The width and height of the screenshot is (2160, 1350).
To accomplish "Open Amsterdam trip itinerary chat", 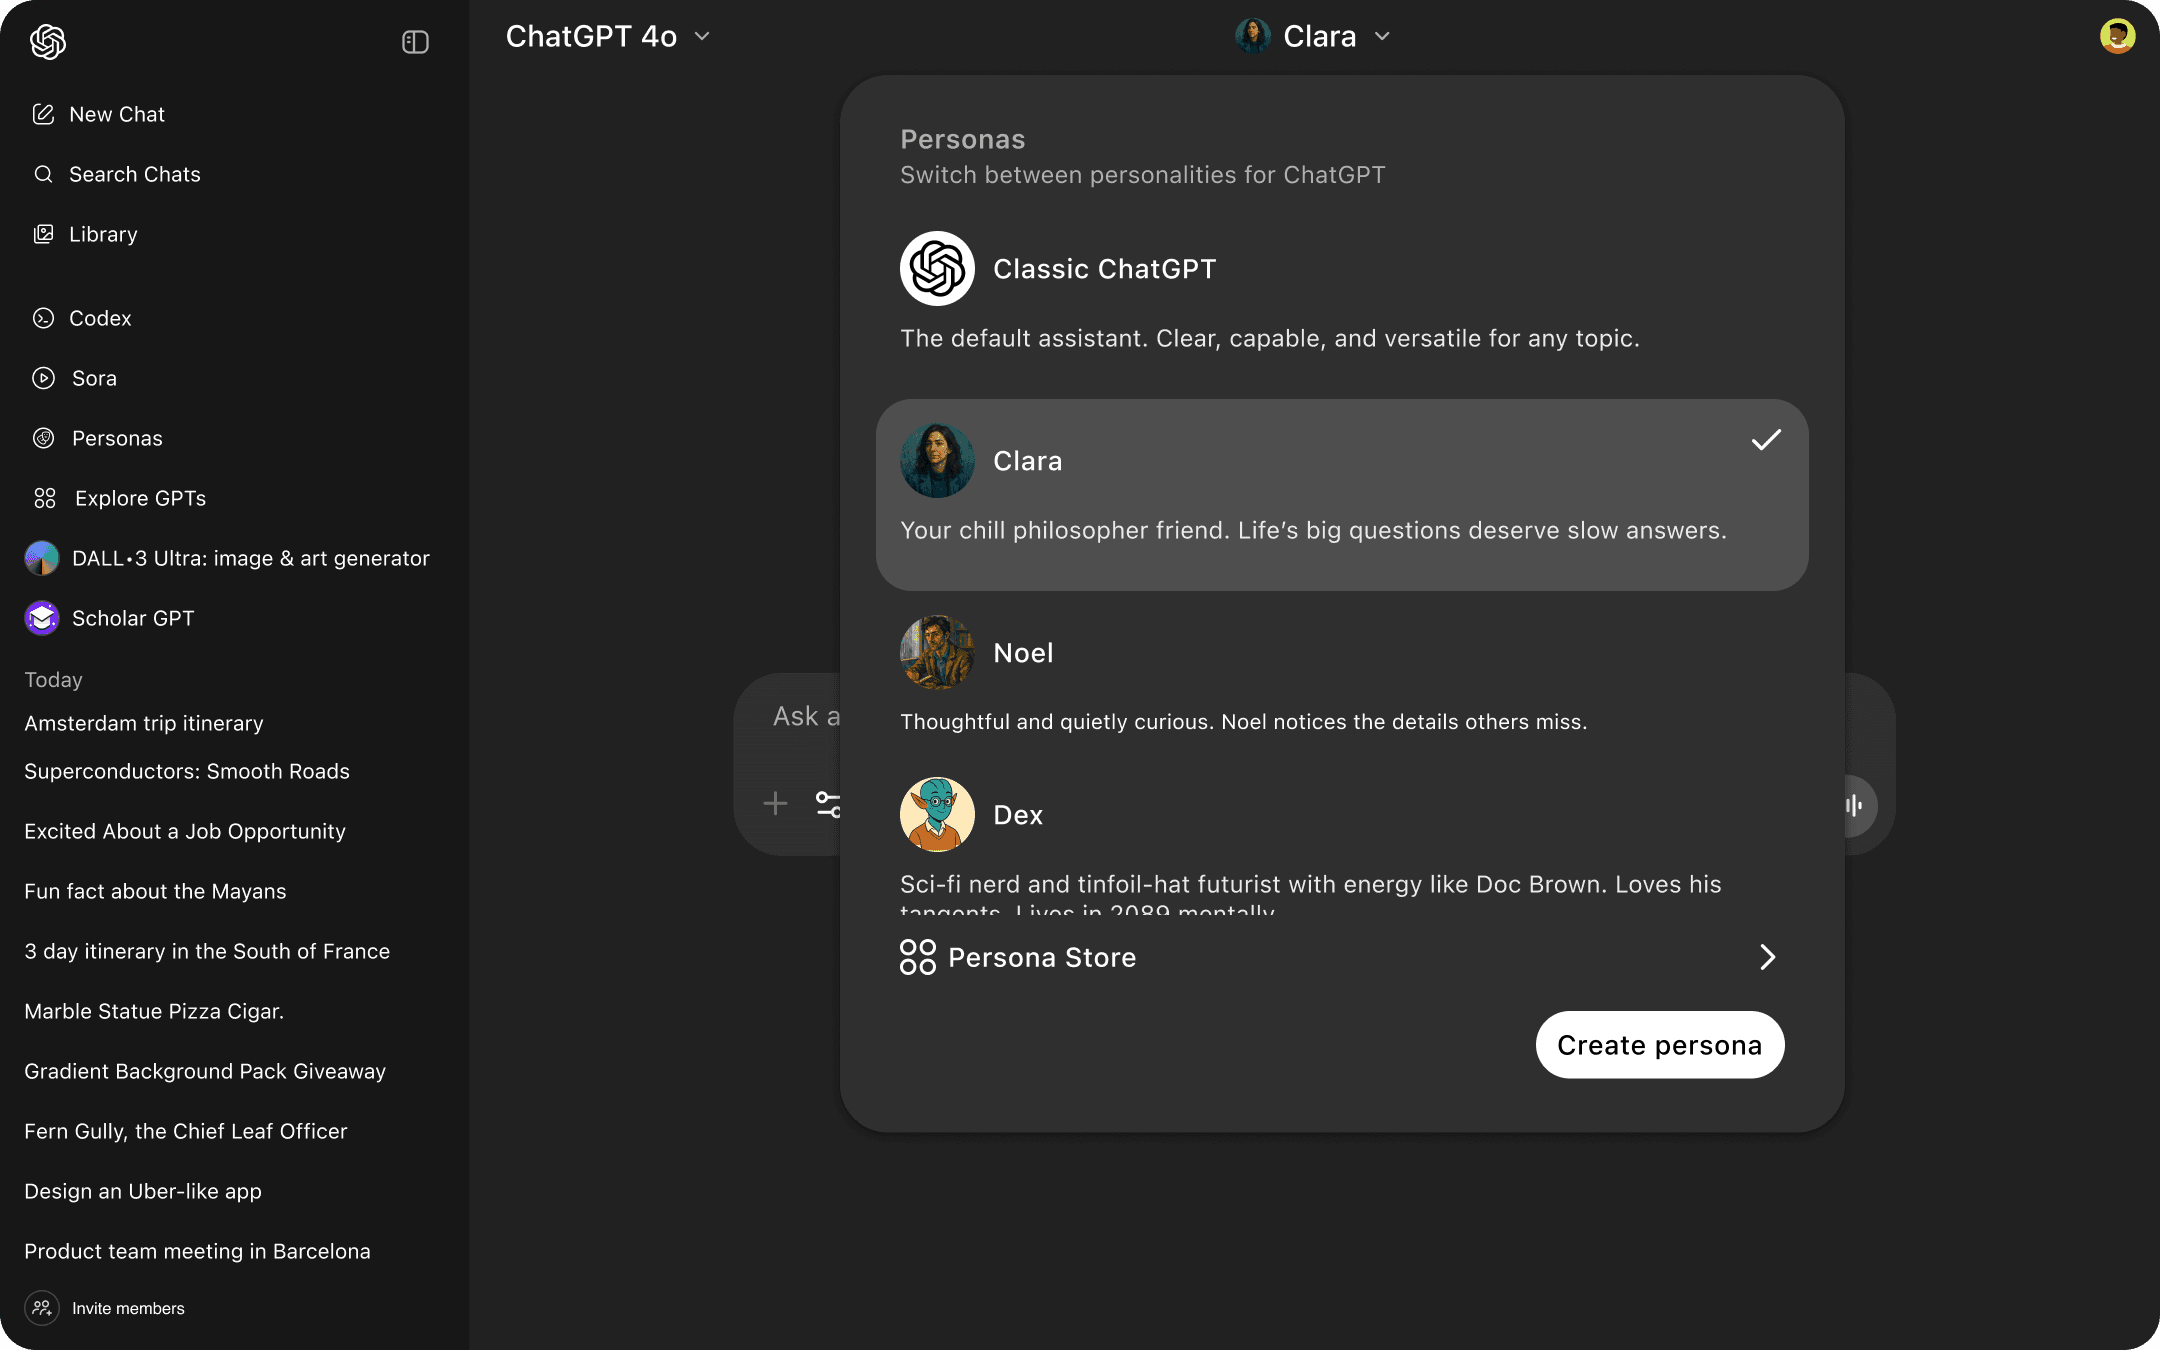I will coord(144,723).
